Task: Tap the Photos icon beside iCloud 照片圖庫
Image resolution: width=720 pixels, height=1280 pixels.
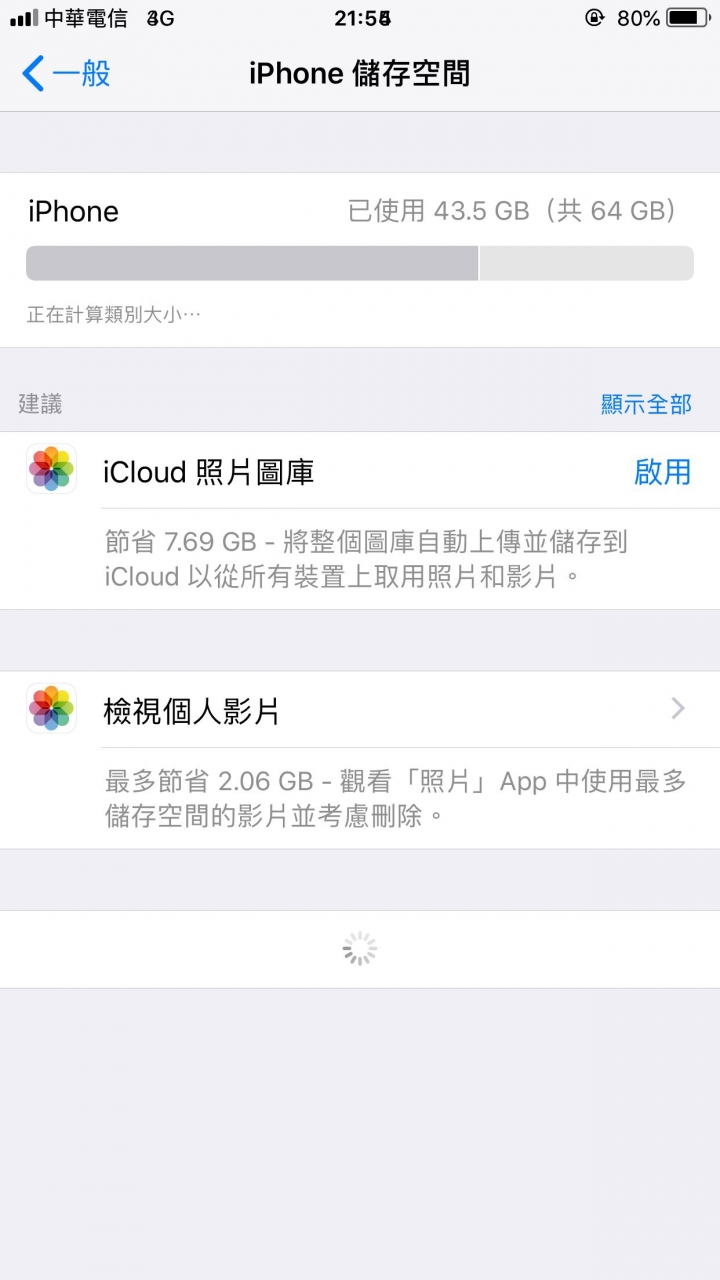Action: click(51, 470)
